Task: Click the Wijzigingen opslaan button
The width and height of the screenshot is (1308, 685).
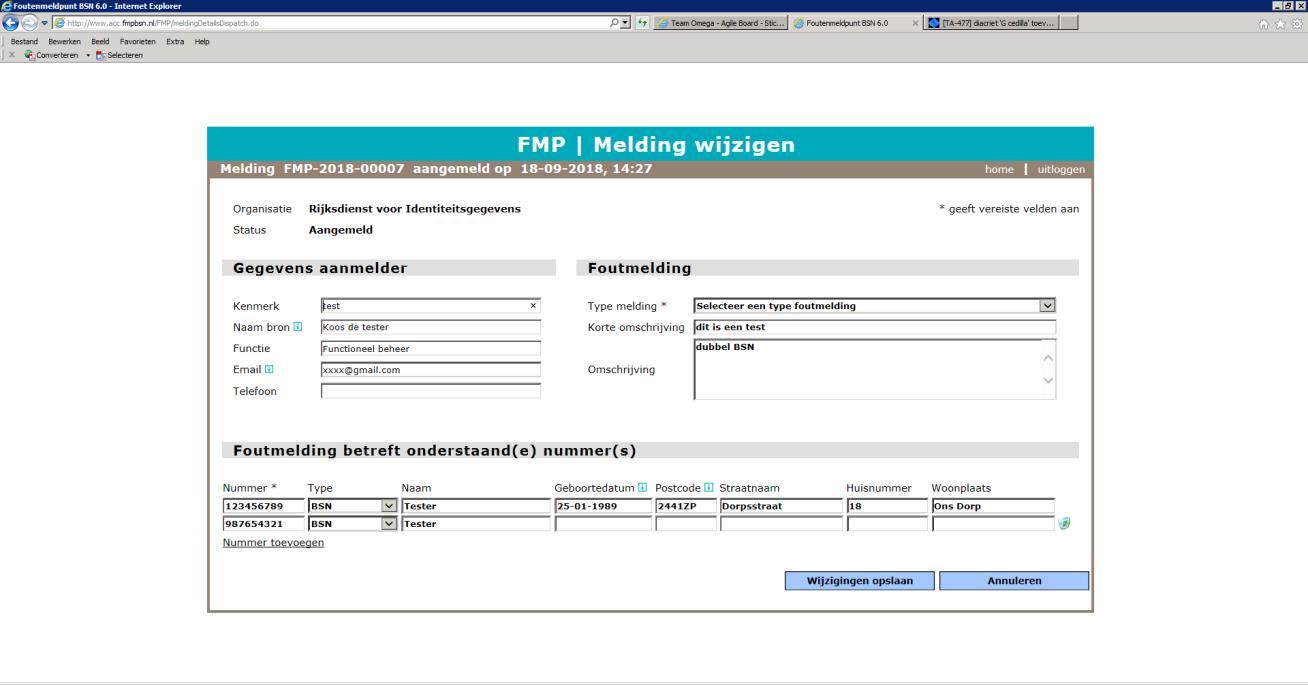Action: click(x=859, y=581)
